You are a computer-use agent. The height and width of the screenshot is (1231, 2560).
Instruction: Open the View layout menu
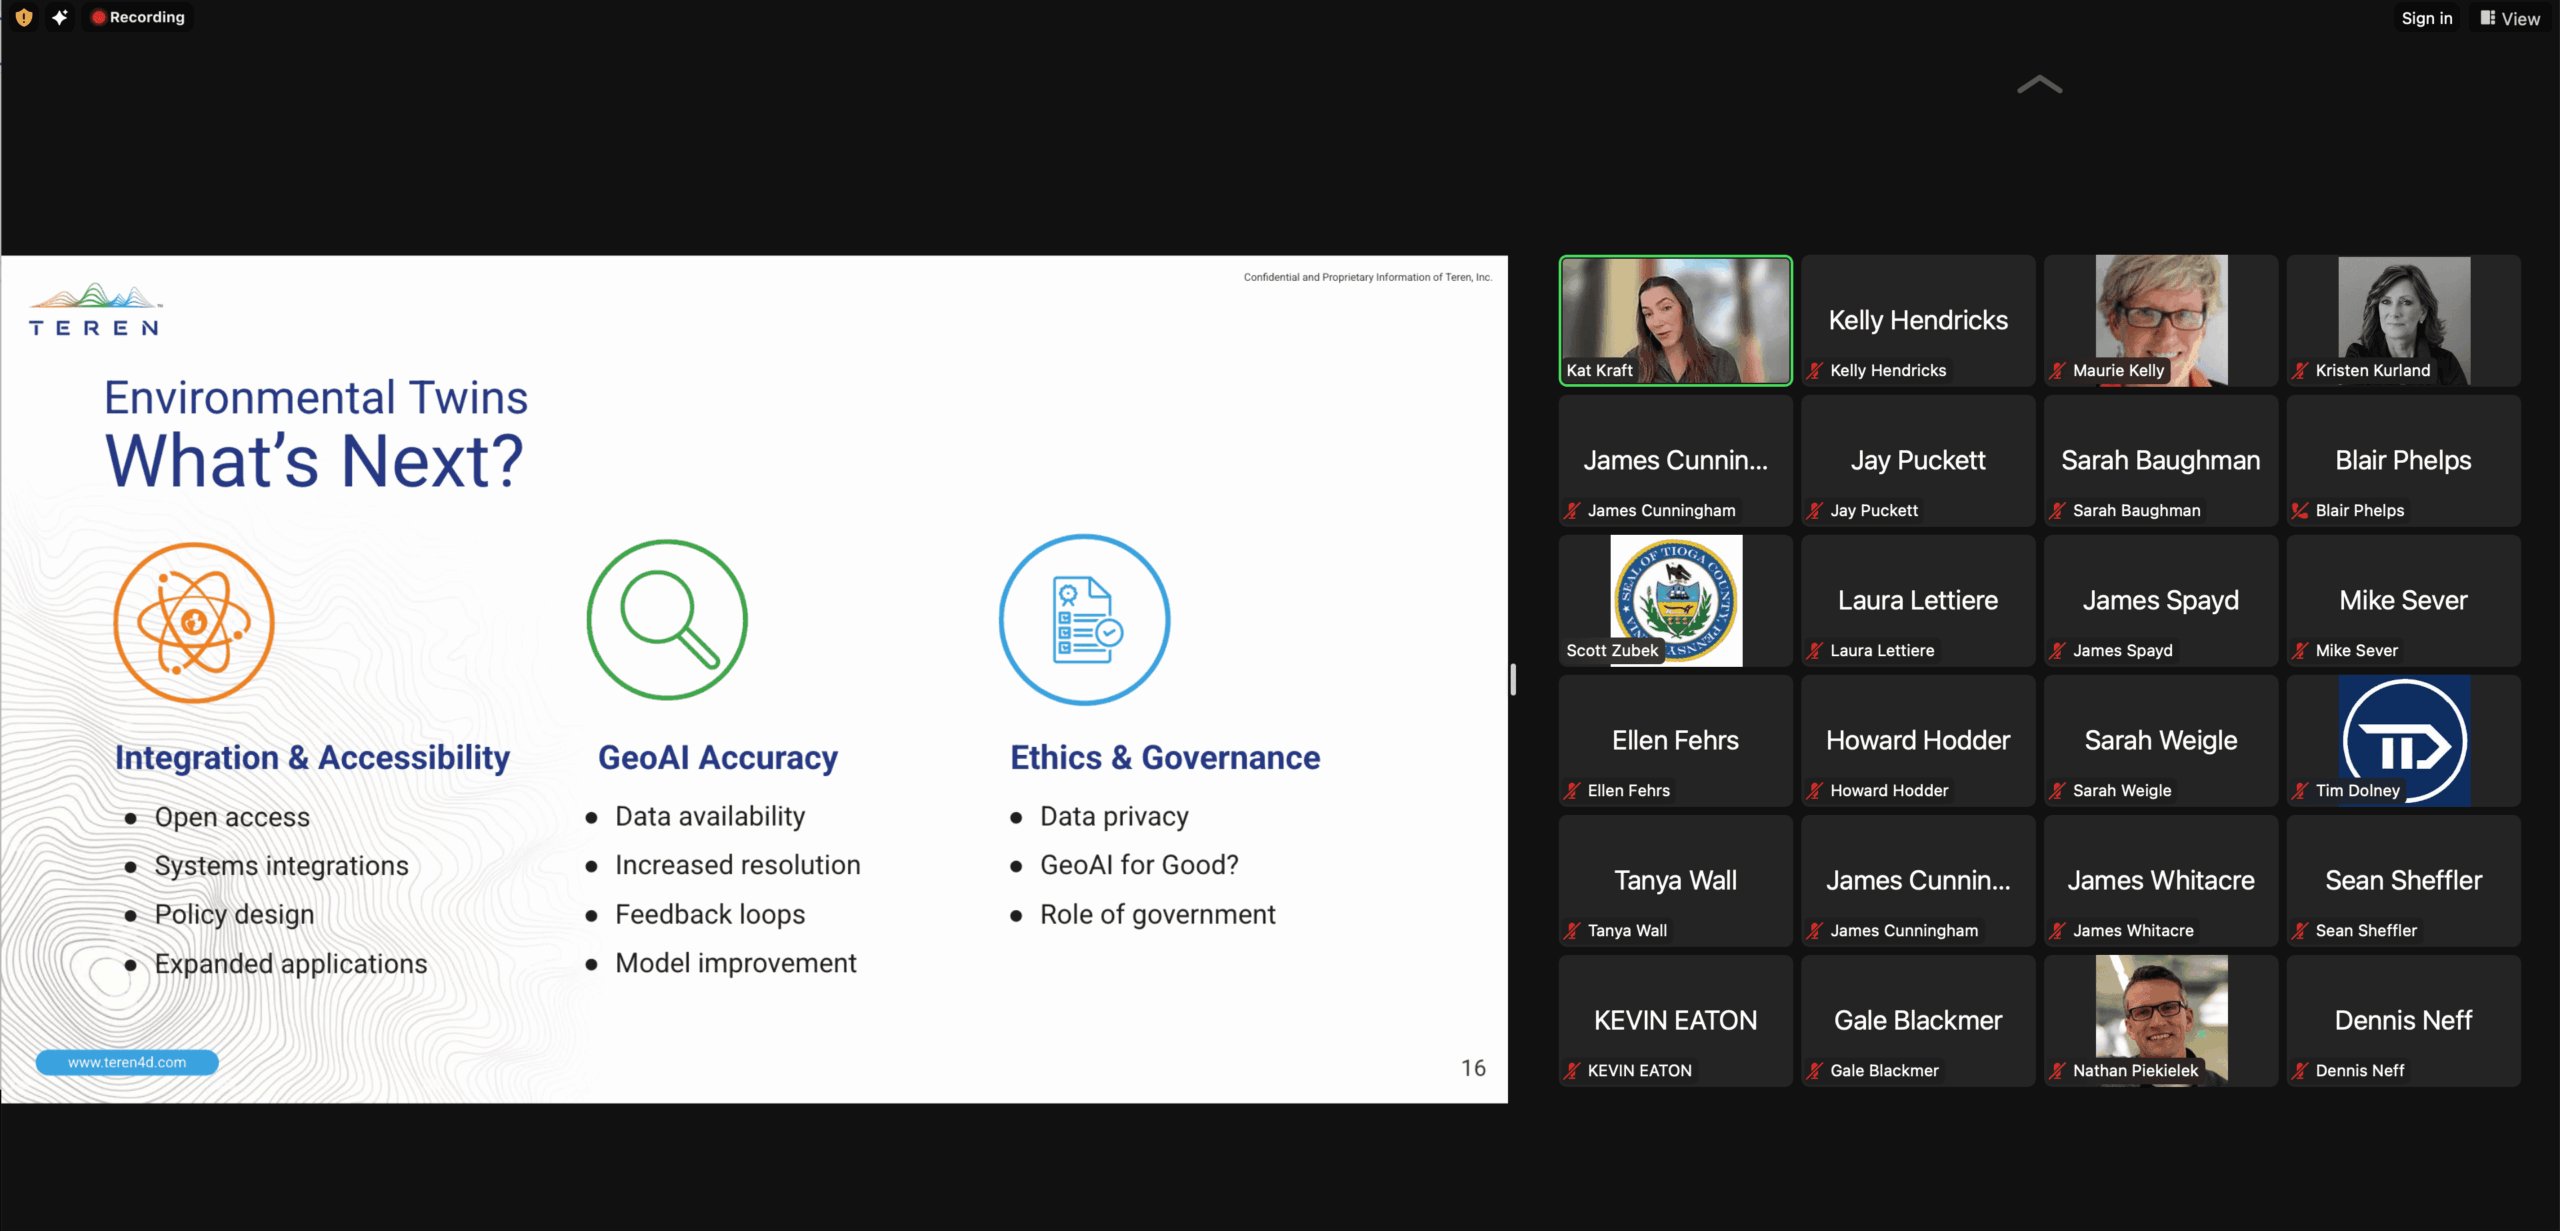click(2510, 18)
